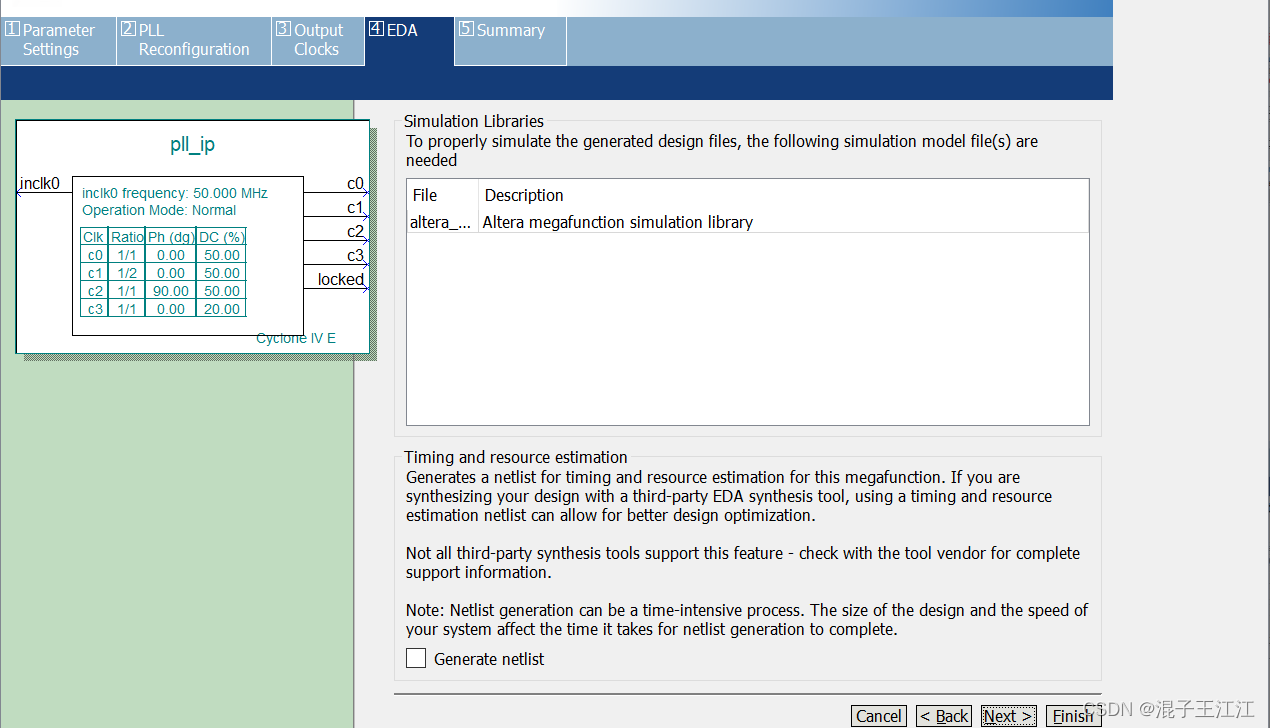Click the inclk0 input port label
The height and width of the screenshot is (728, 1270).
click(x=40, y=184)
